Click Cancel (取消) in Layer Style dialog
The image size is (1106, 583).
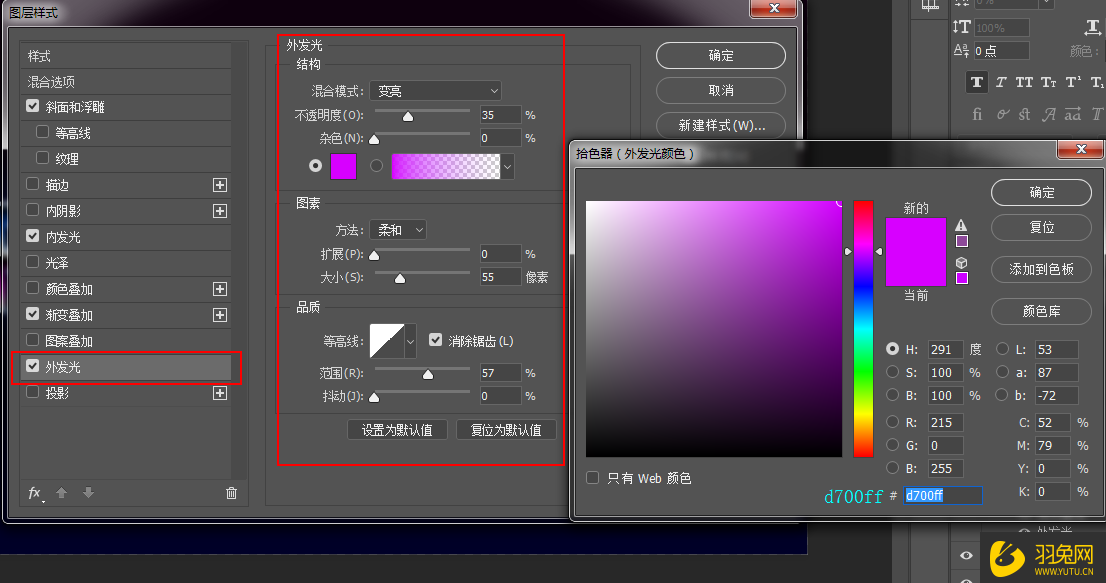tap(721, 90)
